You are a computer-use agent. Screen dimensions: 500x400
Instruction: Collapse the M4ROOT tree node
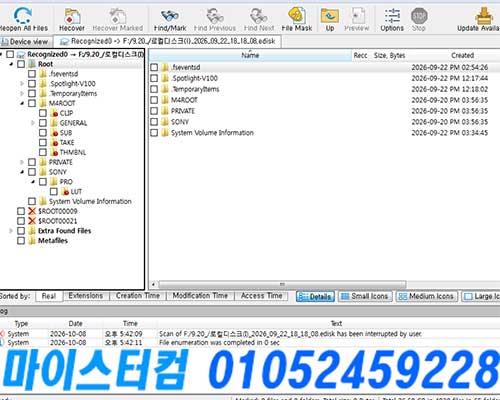point(22,103)
